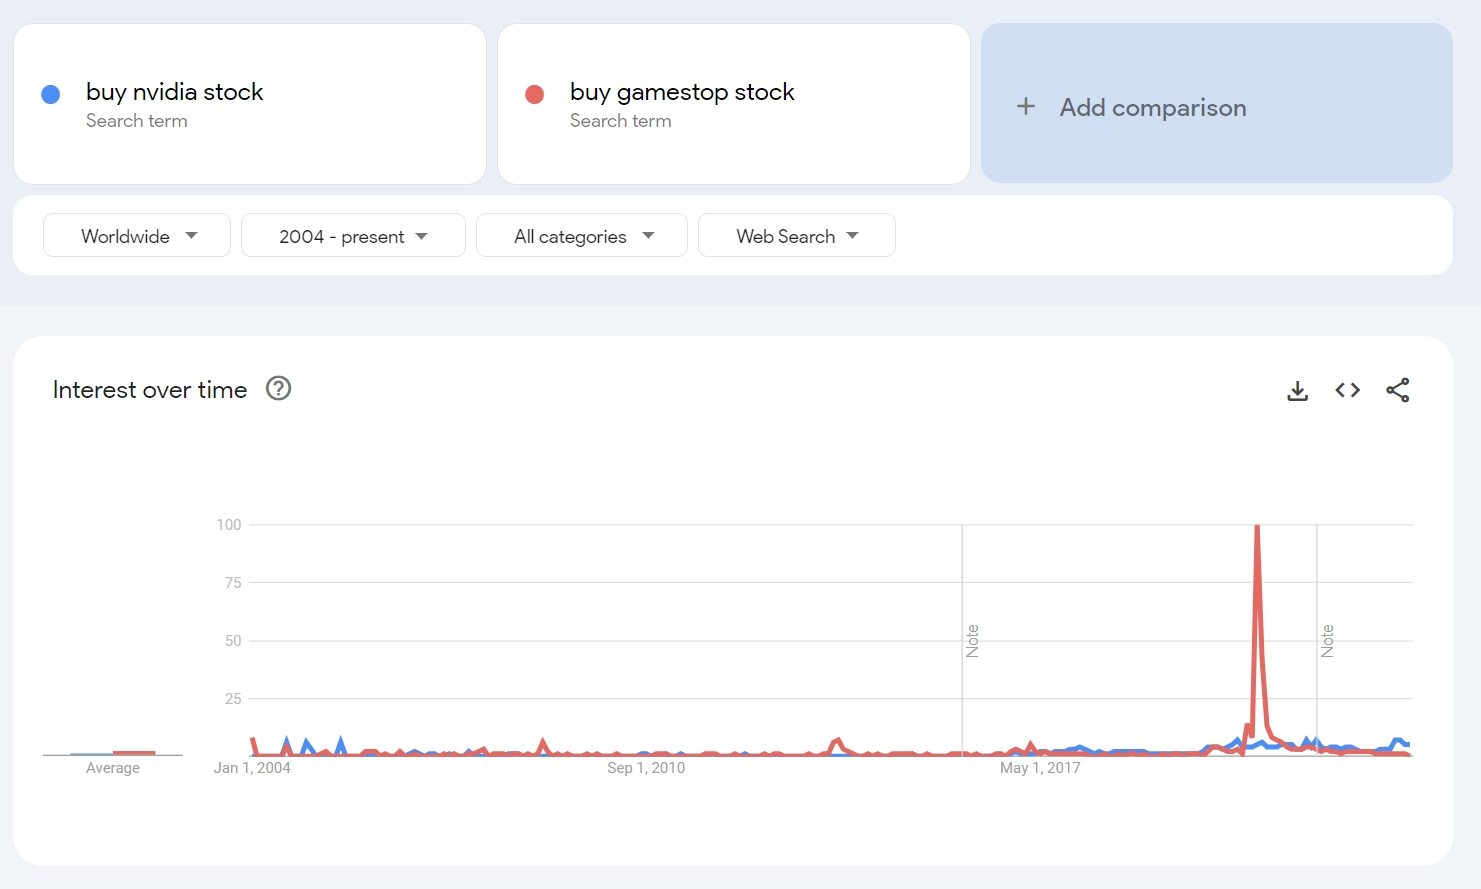
Task: Open the Interest over time help icon
Action: point(278,388)
